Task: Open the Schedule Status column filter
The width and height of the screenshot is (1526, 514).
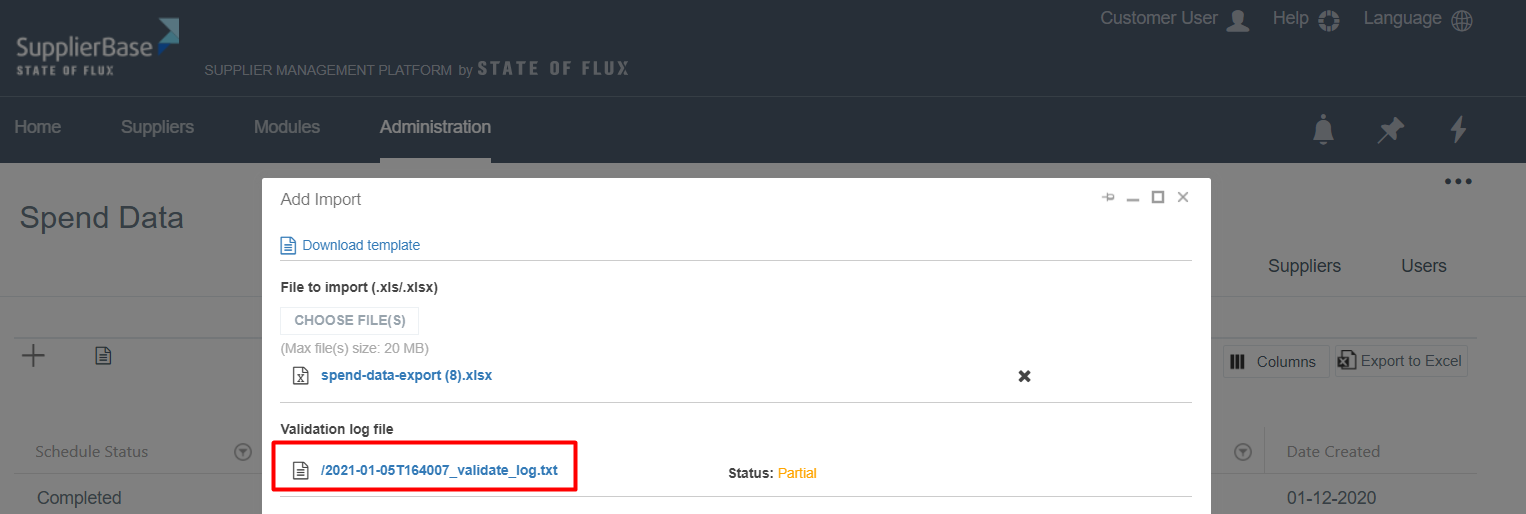Action: [242, 452]
